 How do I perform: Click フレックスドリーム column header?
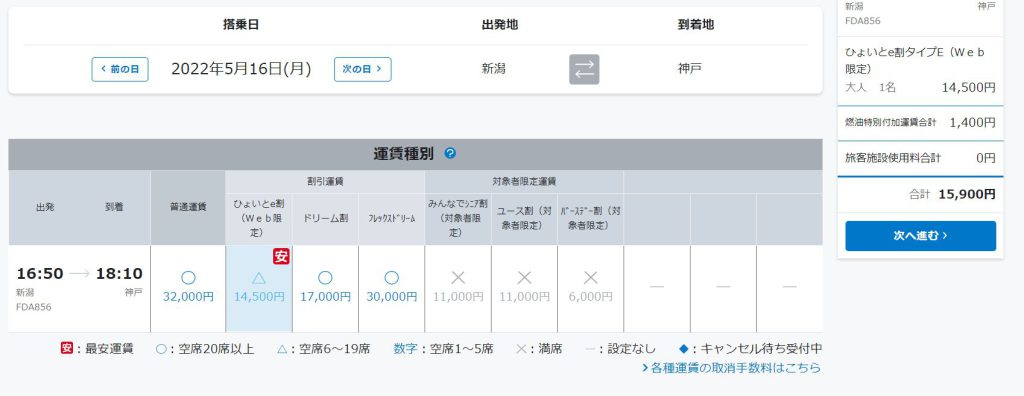coord(392,219)
